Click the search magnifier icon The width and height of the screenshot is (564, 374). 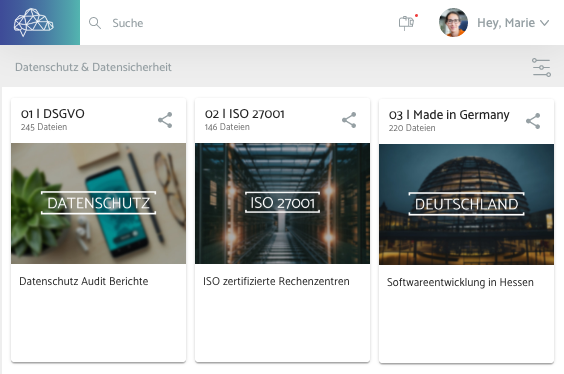tap(95, 23)
